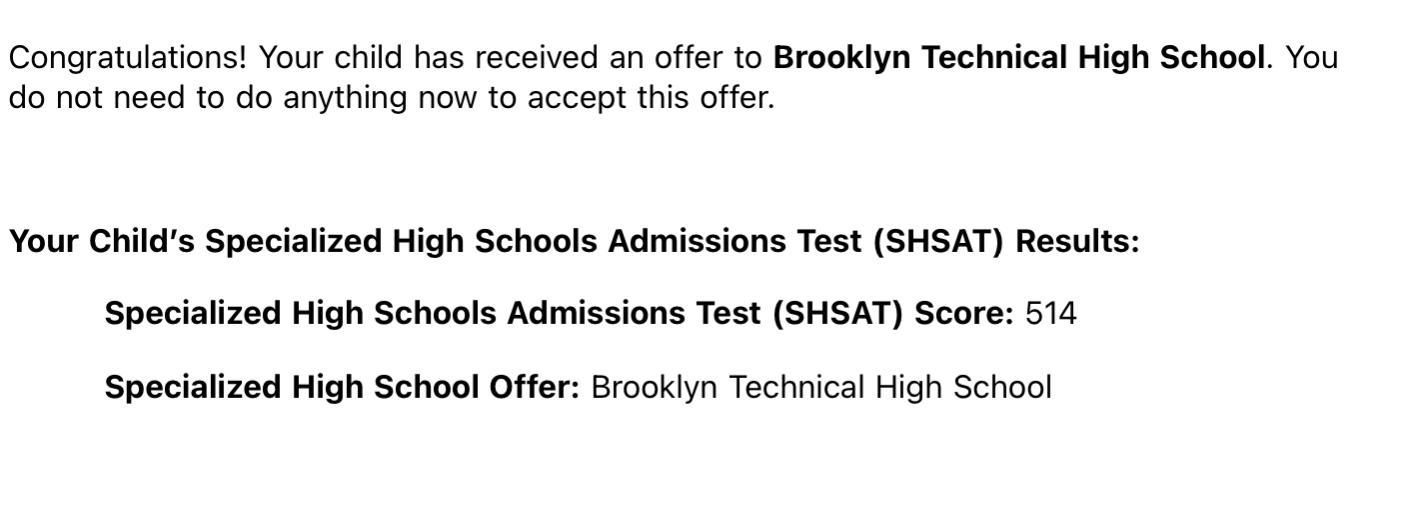The width and height of the screenshot is (1415, 510).
Task: Click the non-bold Brooklyn Technical High School offer value
Action: coord(822,387)
